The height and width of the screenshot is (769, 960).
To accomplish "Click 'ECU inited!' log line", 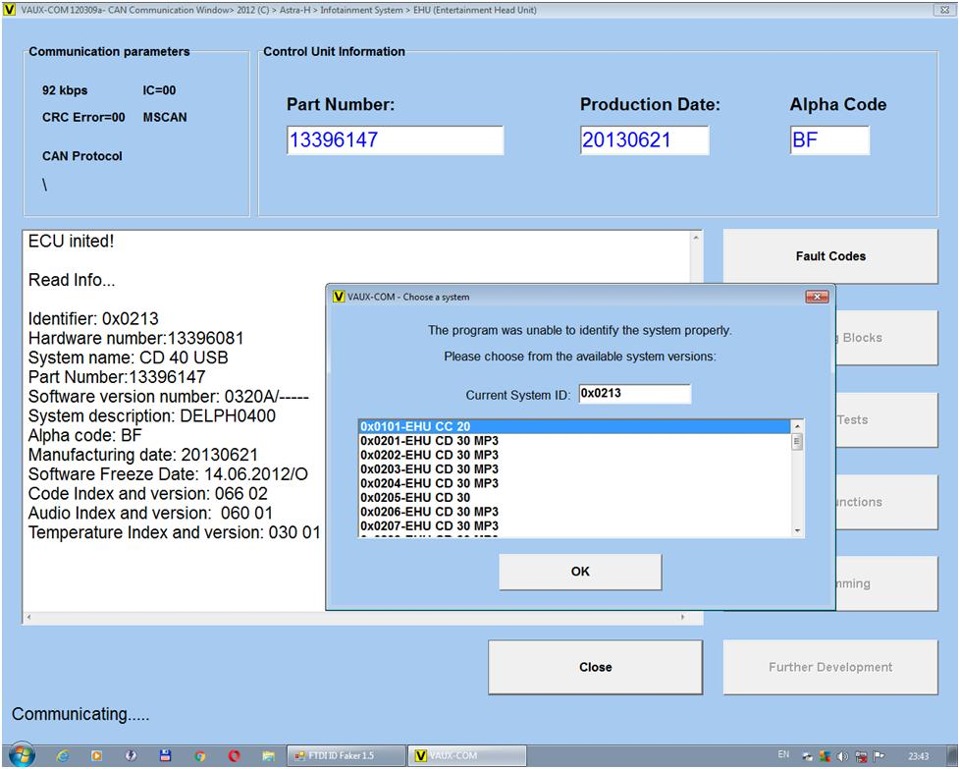I will tap(71, 241).
